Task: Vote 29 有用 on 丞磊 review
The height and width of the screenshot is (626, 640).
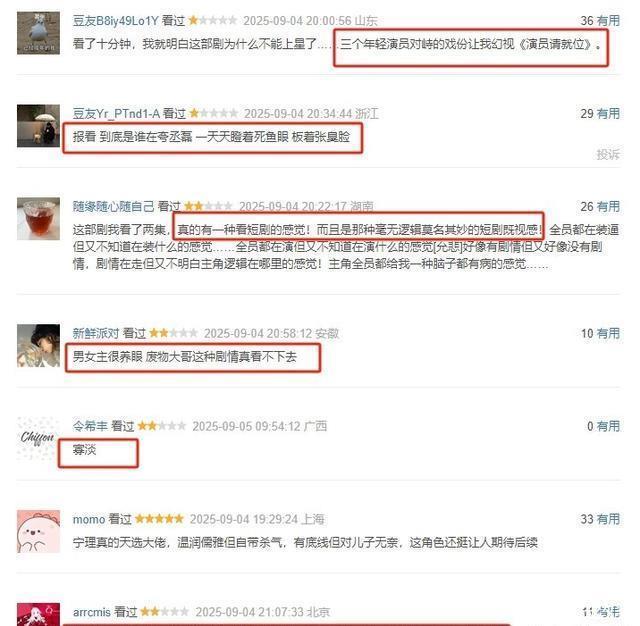Action: 600,114
